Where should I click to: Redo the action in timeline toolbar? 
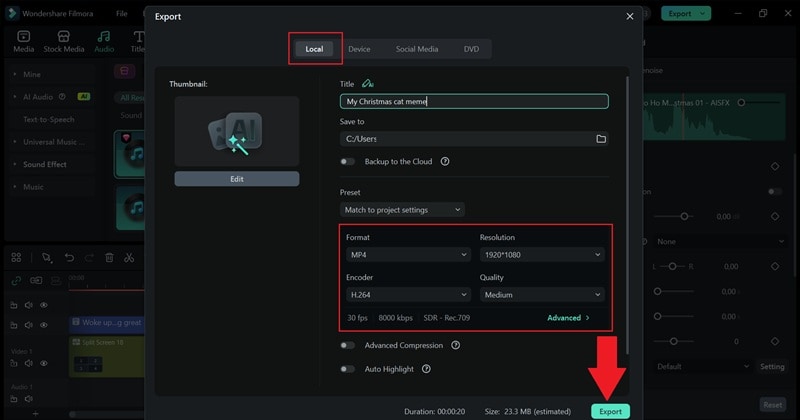coord(89,258)
